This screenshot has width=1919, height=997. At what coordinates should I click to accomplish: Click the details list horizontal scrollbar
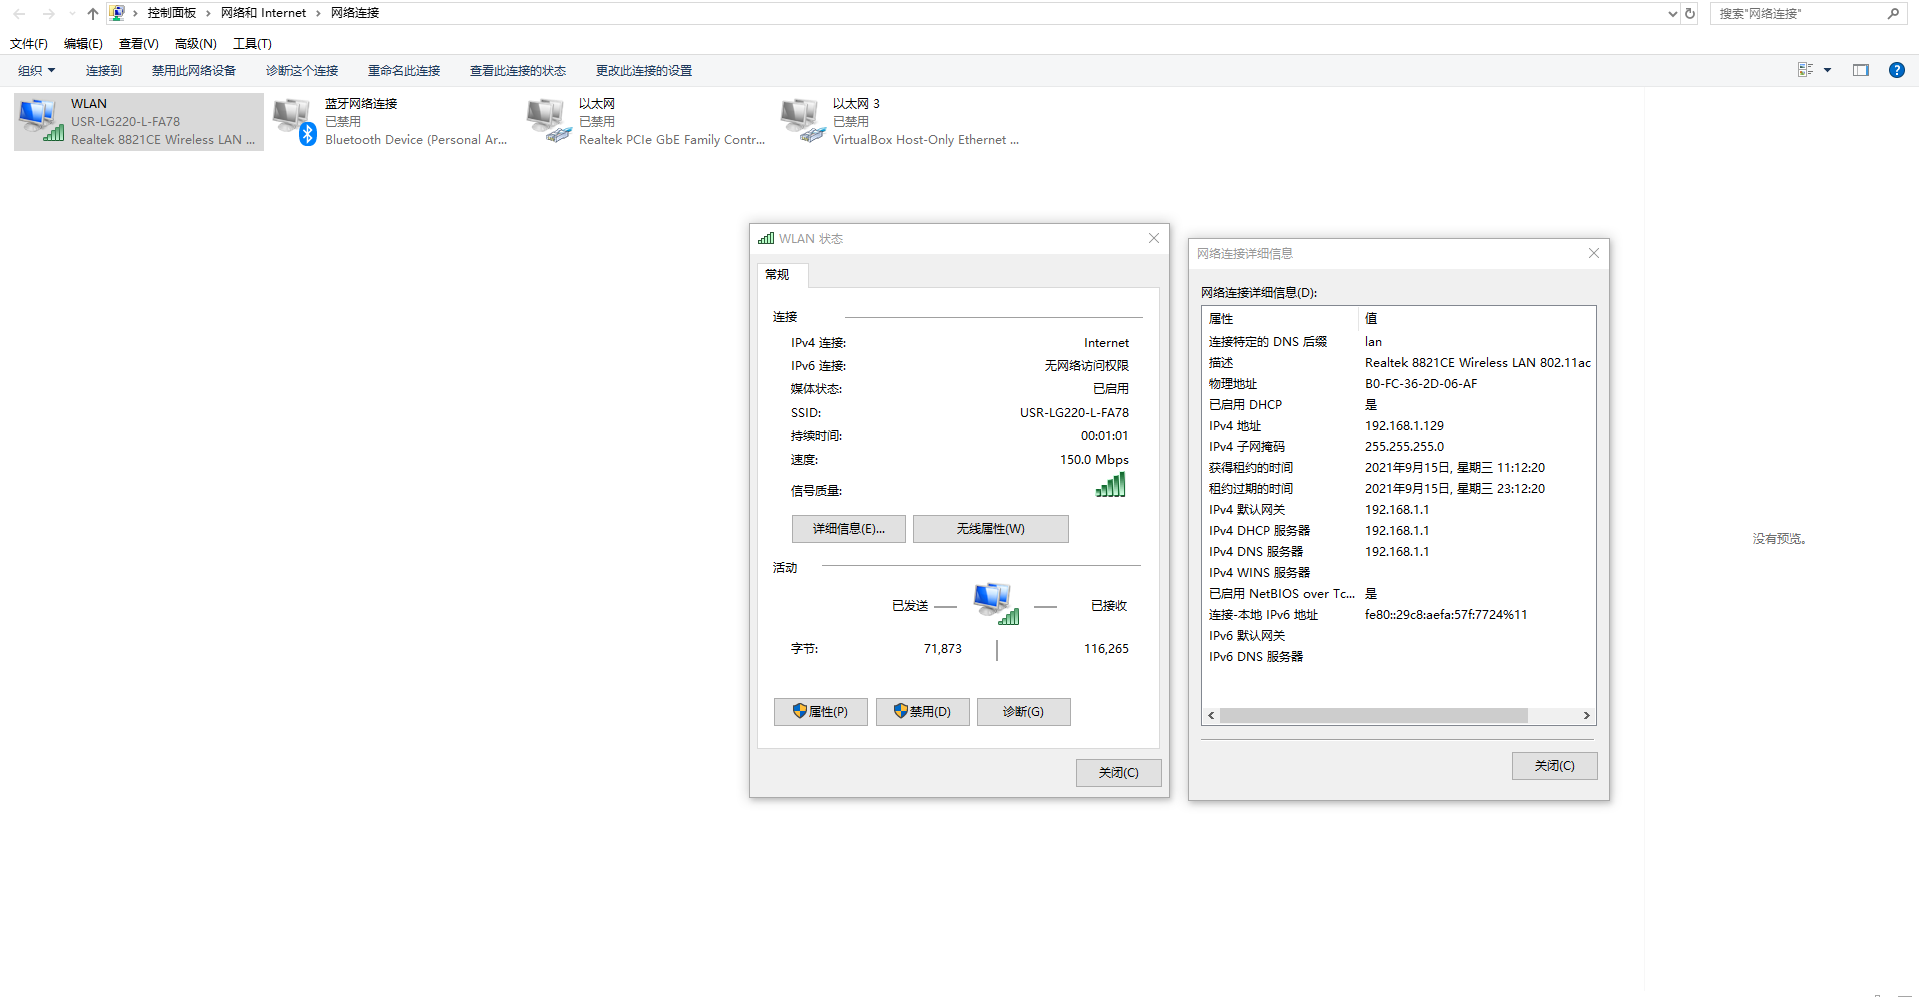[1373, 715]
